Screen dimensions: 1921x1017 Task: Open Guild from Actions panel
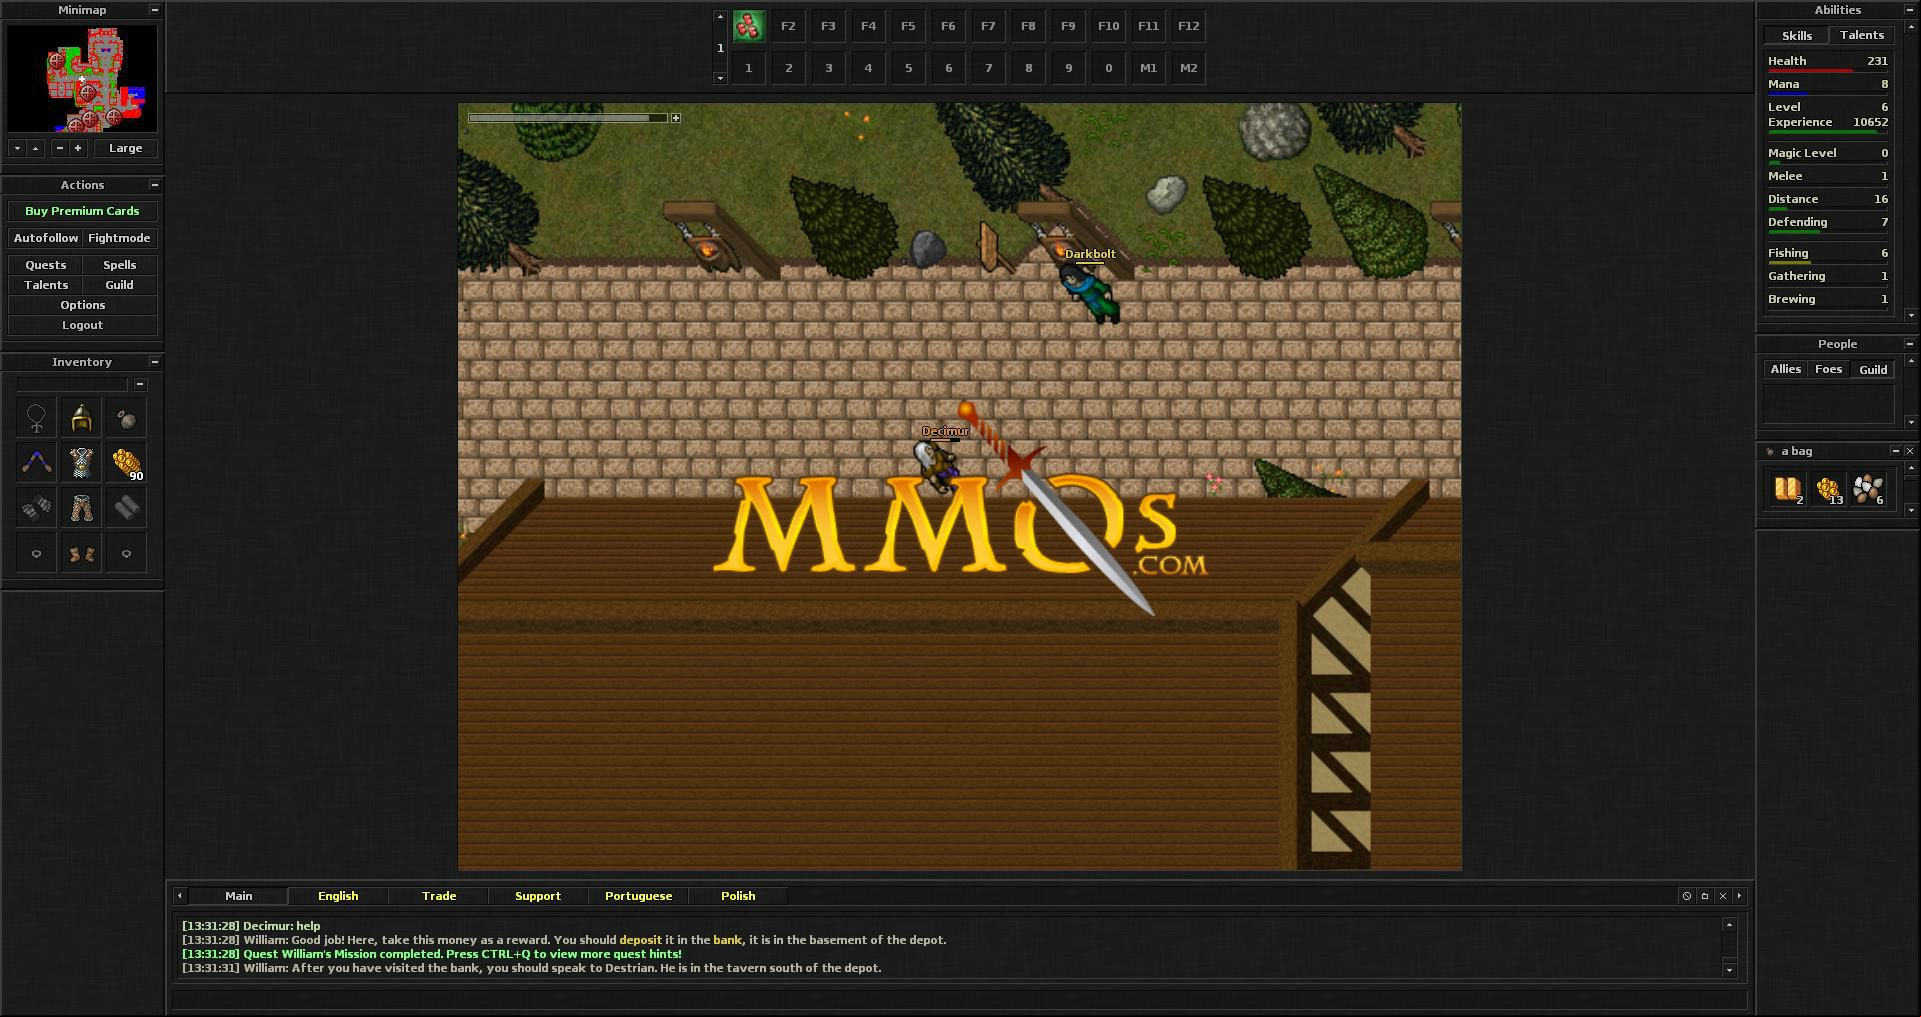119,285
